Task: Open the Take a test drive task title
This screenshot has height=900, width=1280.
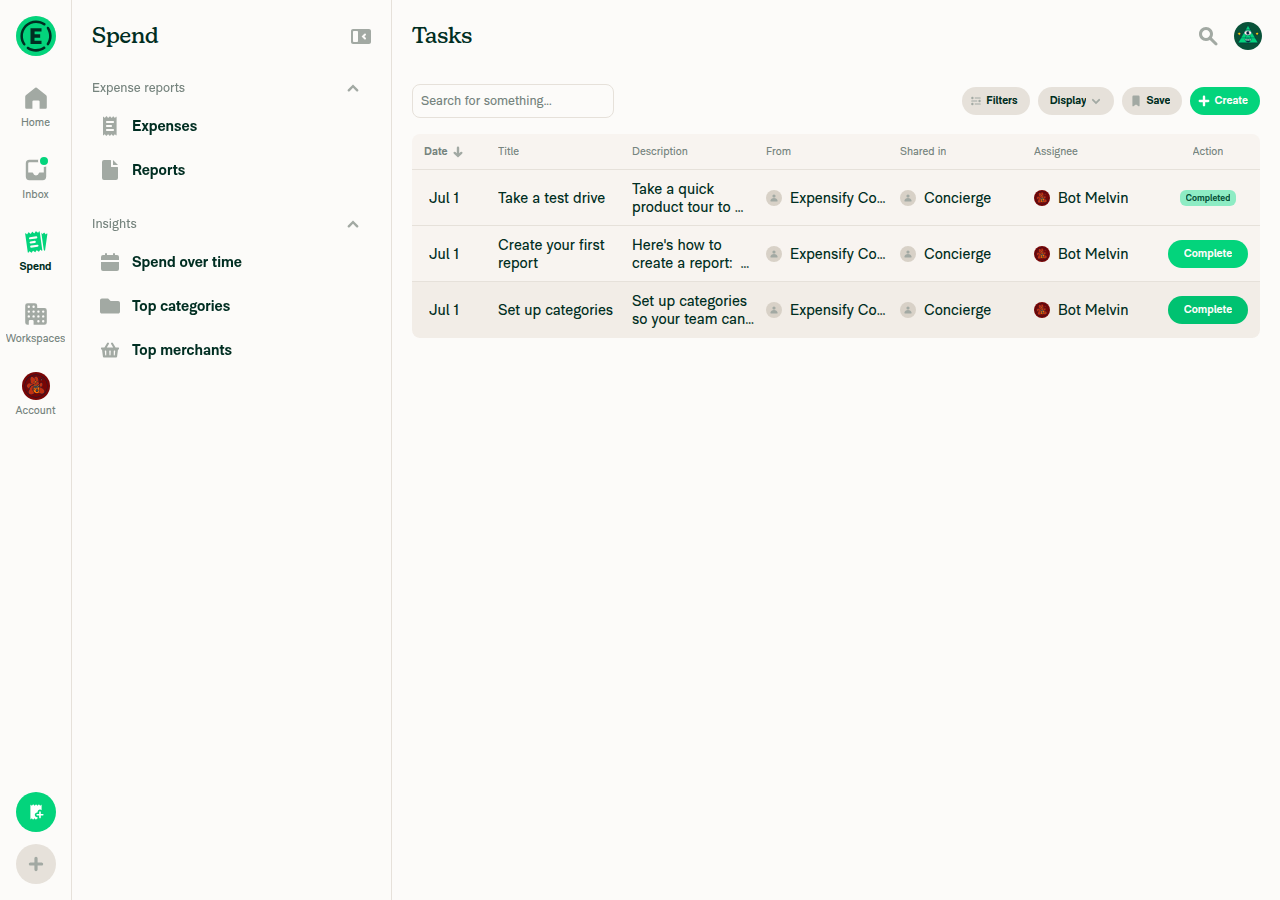Action: 551,198
